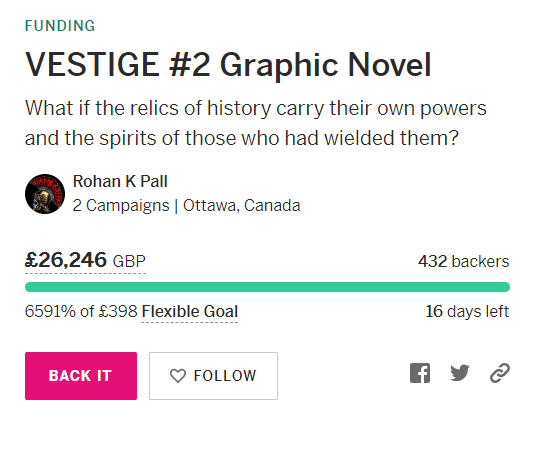Copy campaign link chain icon
Viewport: 534px width, 449px height.
[x=500, y=373]
